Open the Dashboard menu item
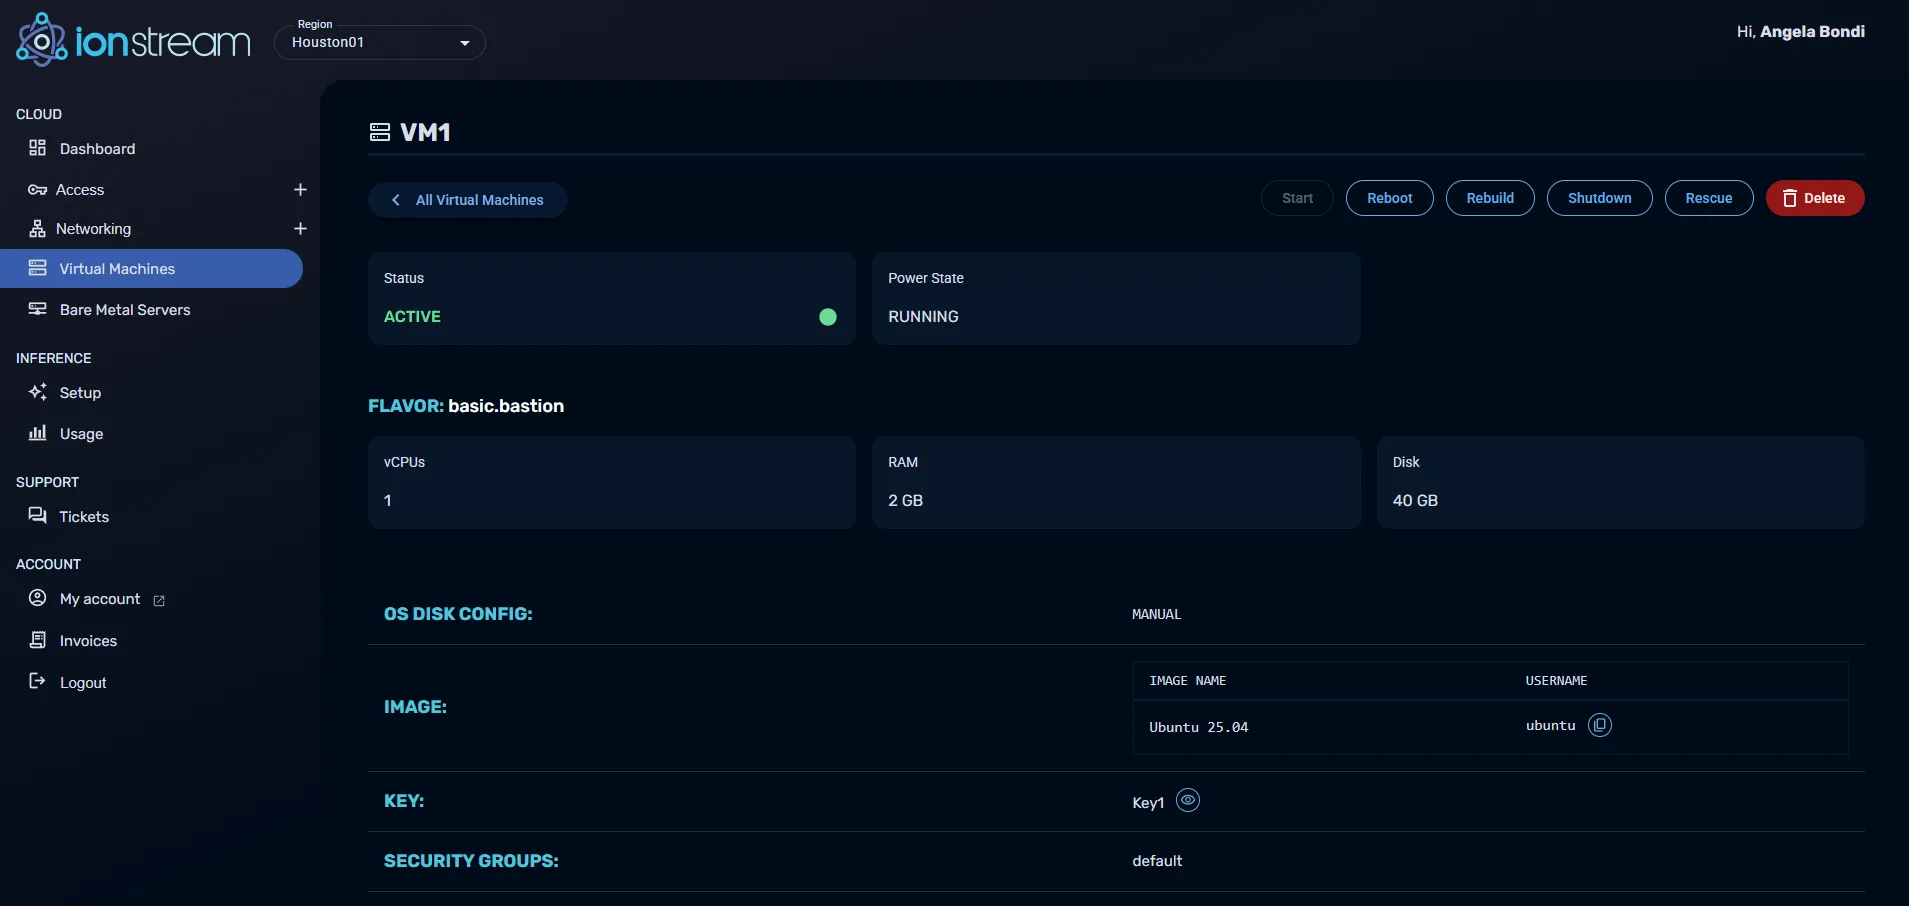Viewport: 1909px width, 906px height. tap(97, 149)
